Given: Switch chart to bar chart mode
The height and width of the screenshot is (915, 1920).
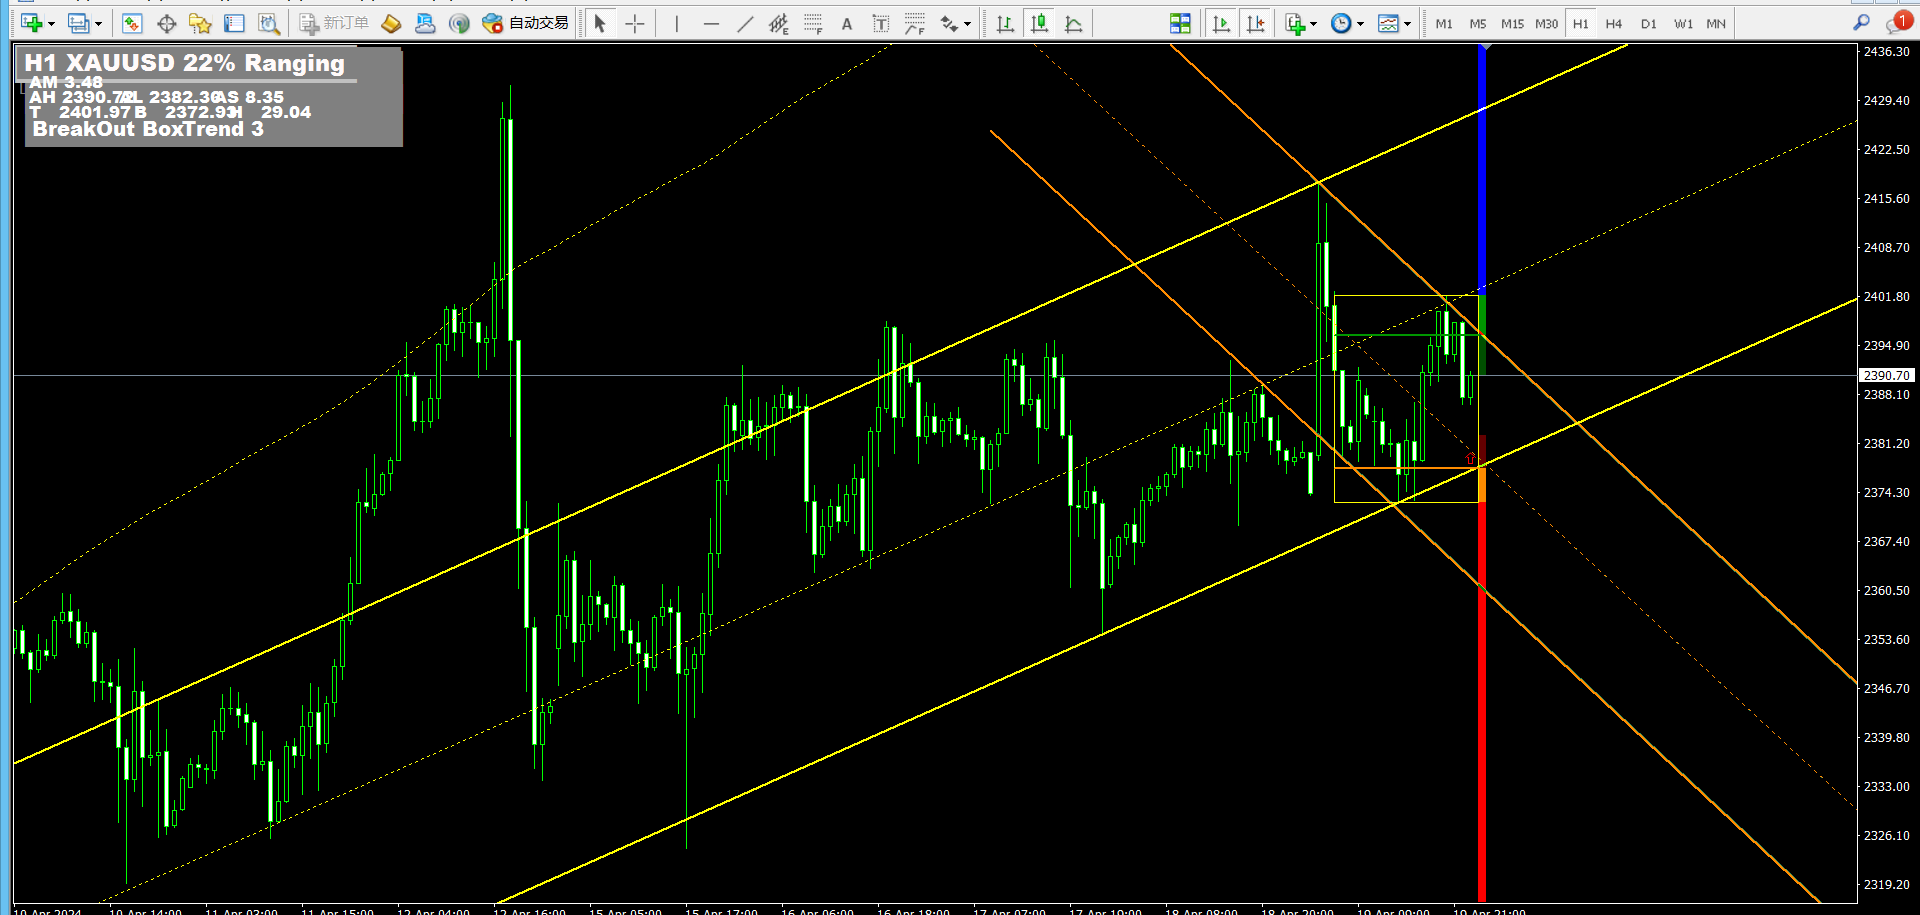Looking at the screenshot, I should point(1006,23).
